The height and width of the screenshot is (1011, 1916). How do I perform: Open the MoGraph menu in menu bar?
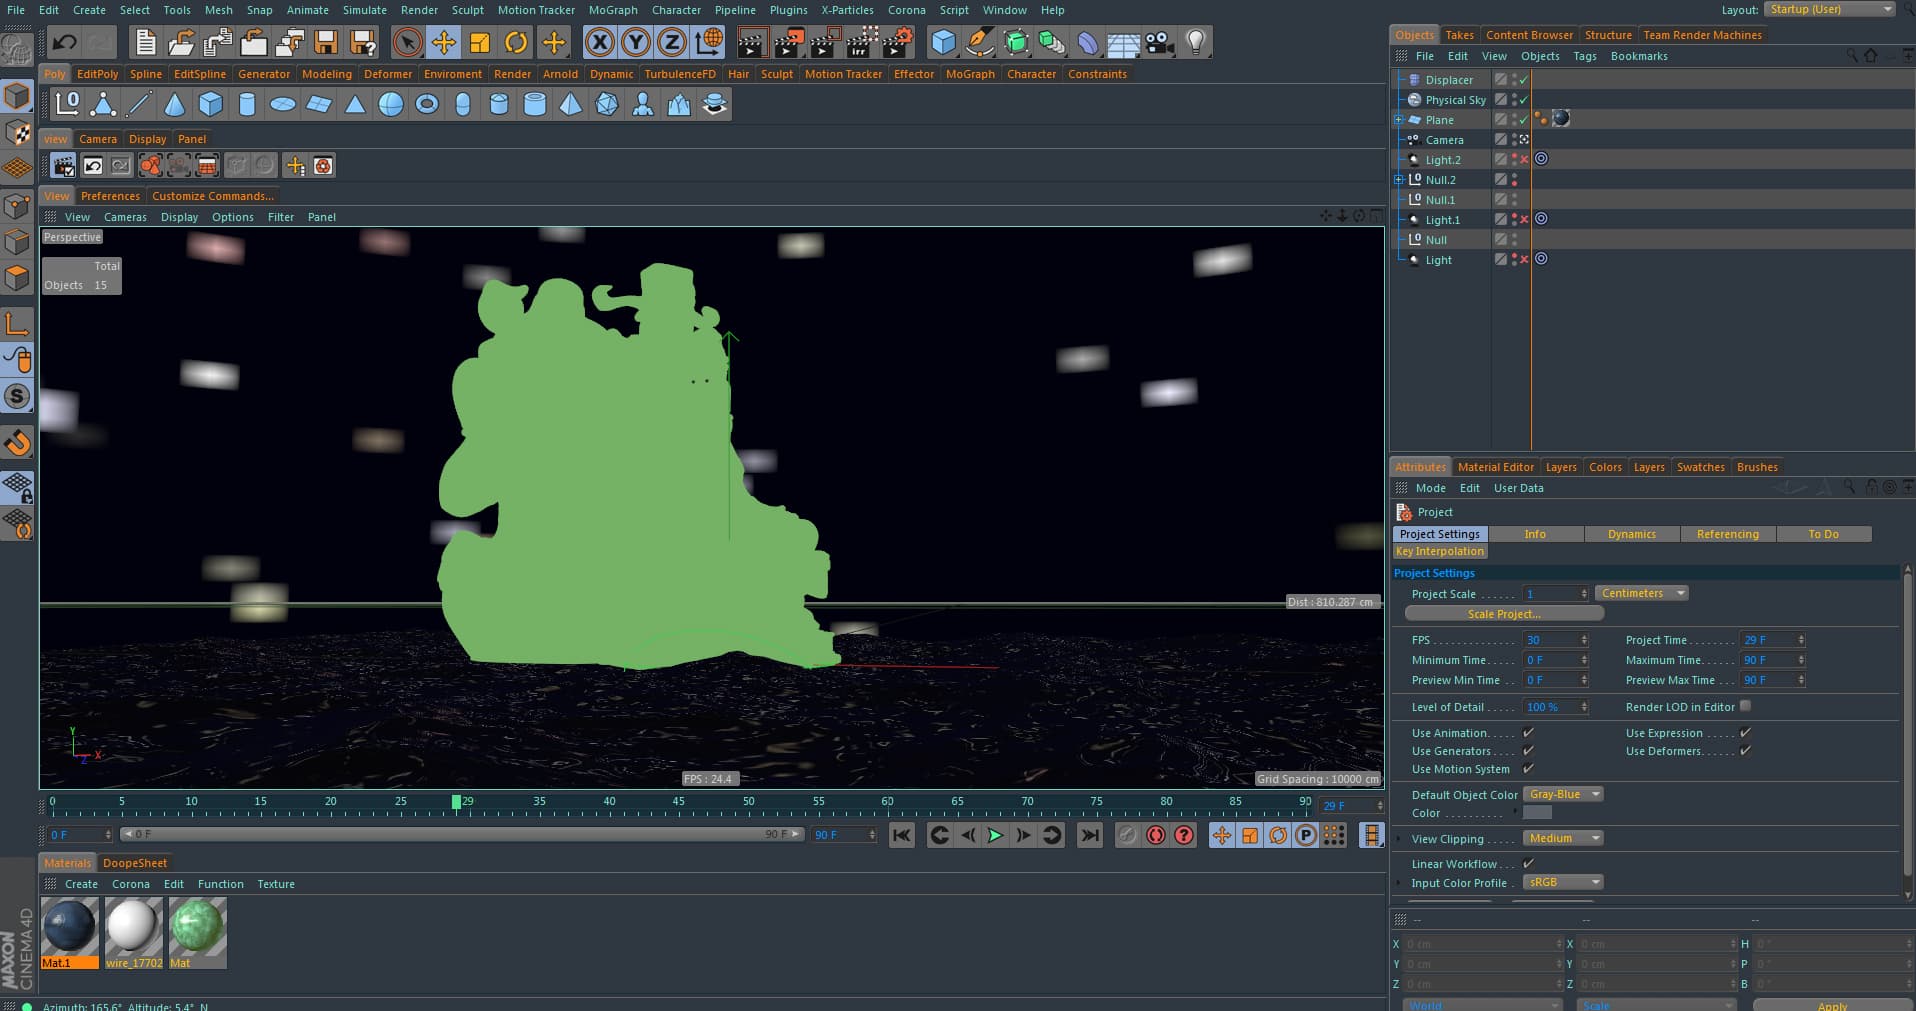[x=612, y=10]
